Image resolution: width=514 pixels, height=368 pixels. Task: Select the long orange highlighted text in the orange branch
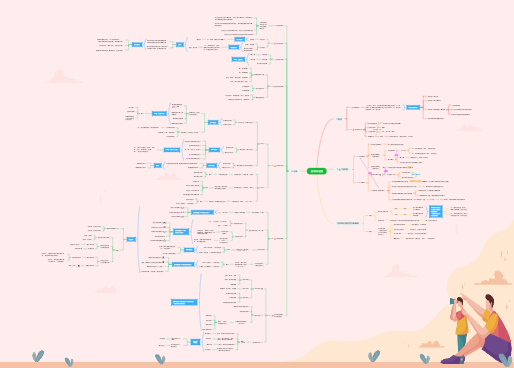coord(415,181)
